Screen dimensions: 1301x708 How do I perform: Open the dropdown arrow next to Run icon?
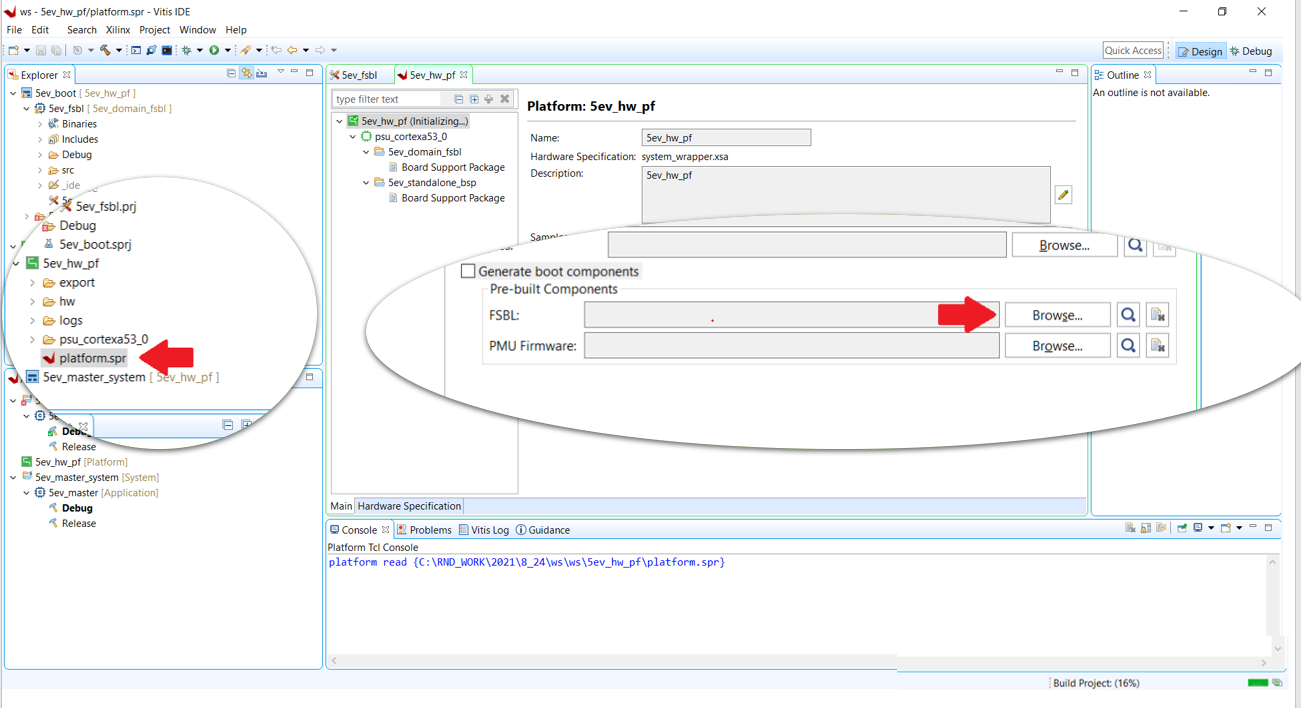coord(227,50)
